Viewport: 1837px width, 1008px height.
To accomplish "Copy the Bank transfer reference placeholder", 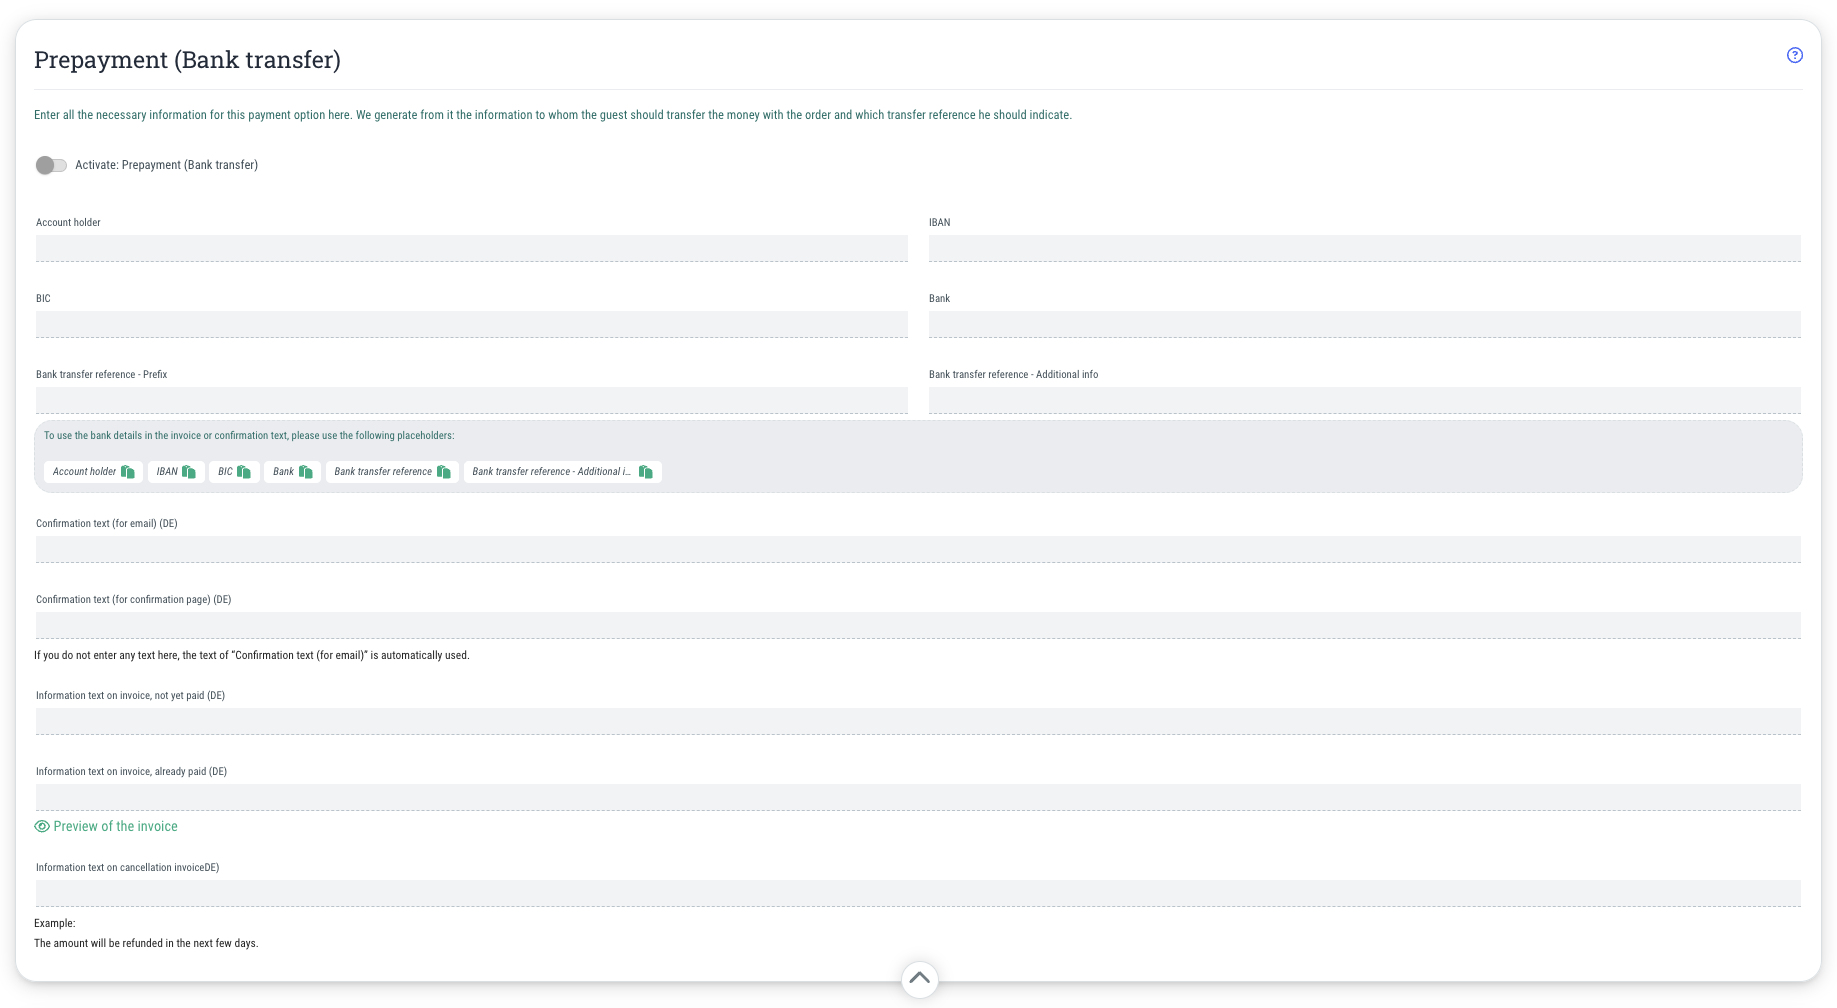I will 444,472.
